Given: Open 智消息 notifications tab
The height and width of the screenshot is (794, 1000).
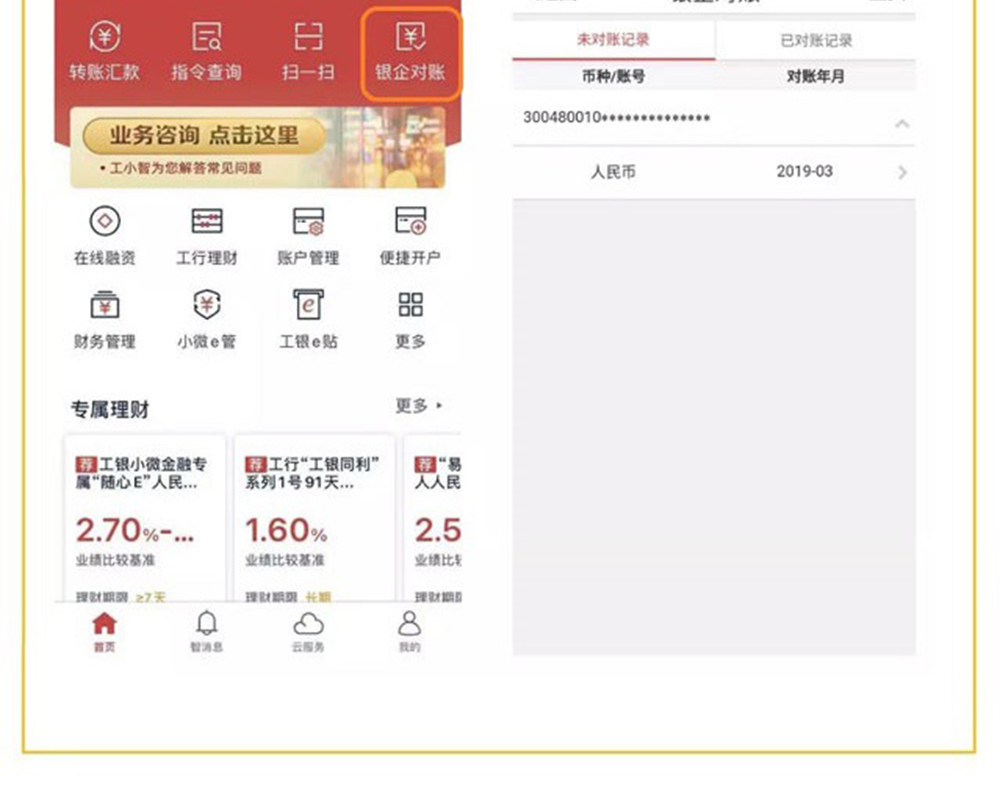Looking at the screenshot, I should click(x=207, y=632).
